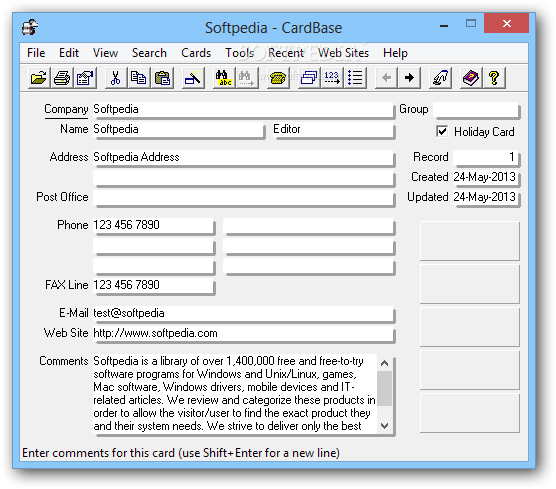The image size is (556, 489).
Task: Click the new card wand icon
Action: pyautogui.click(x=193, y=77)
